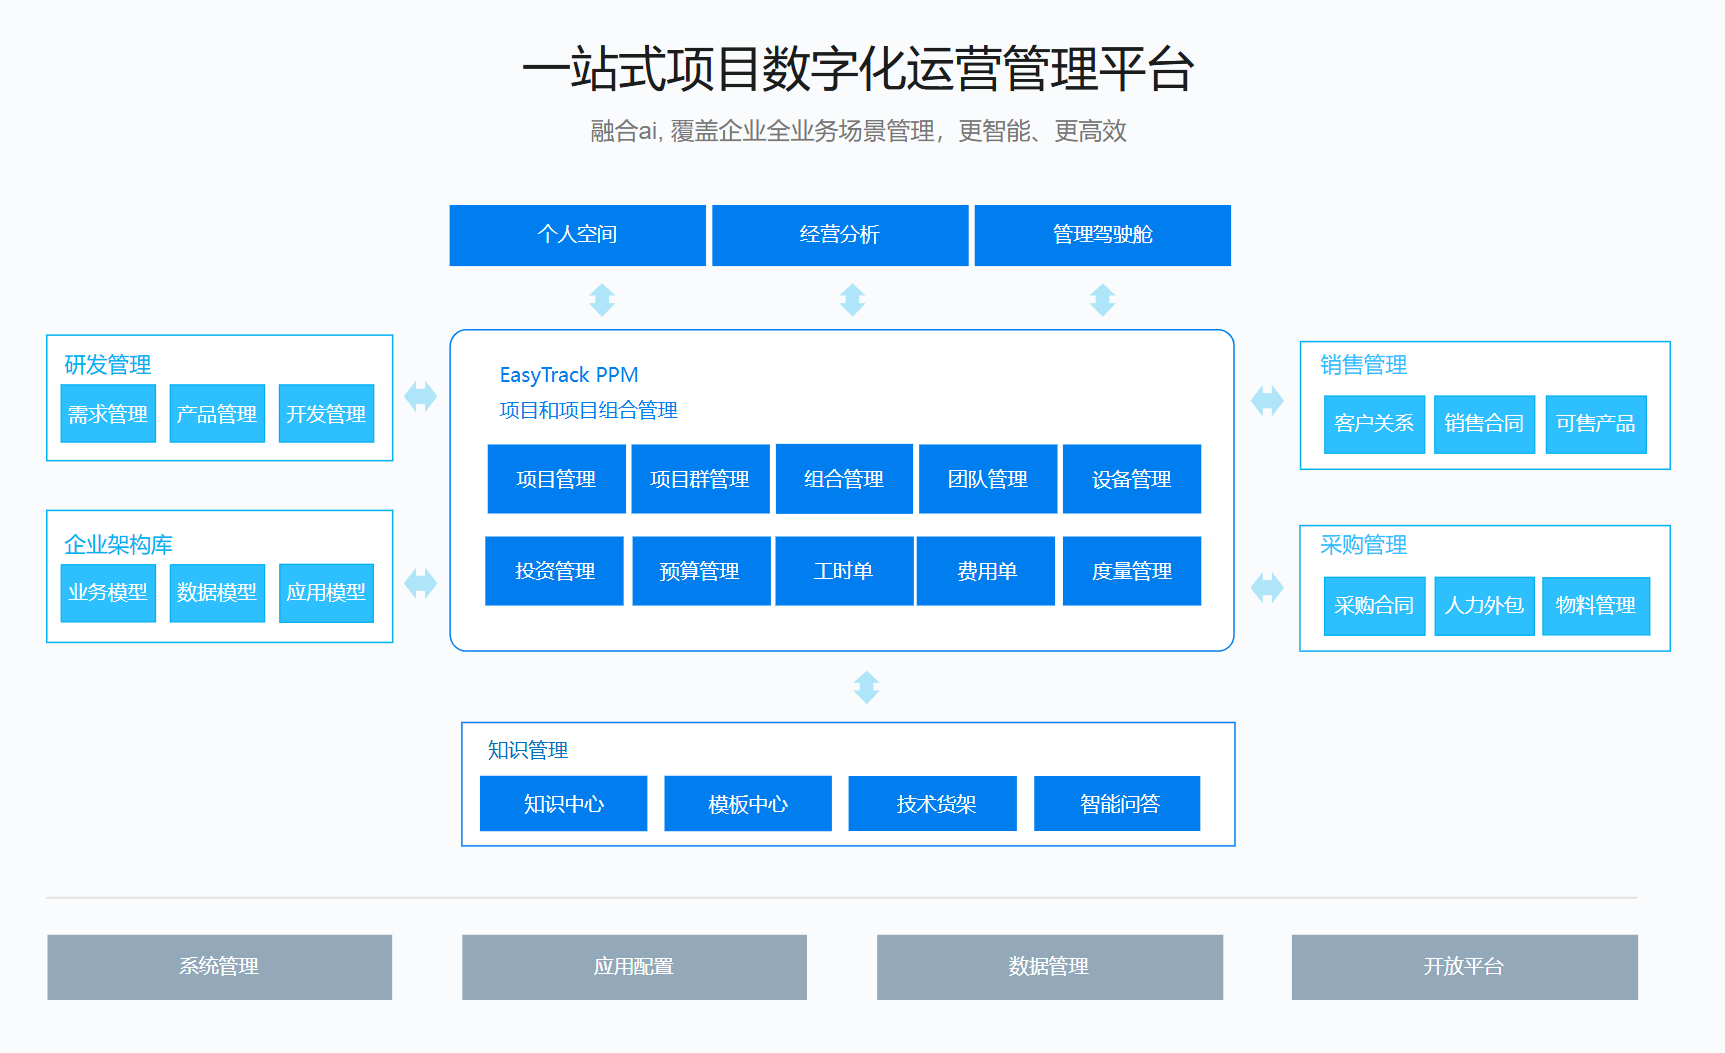Click the 项目和项目组合管理 subtitle

click(589, 410)
